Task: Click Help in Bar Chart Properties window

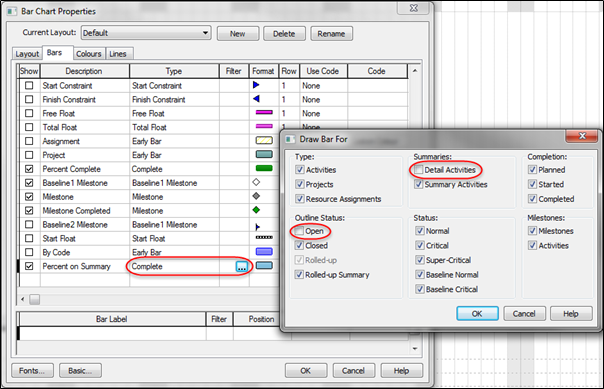Action: pos(401,371)
